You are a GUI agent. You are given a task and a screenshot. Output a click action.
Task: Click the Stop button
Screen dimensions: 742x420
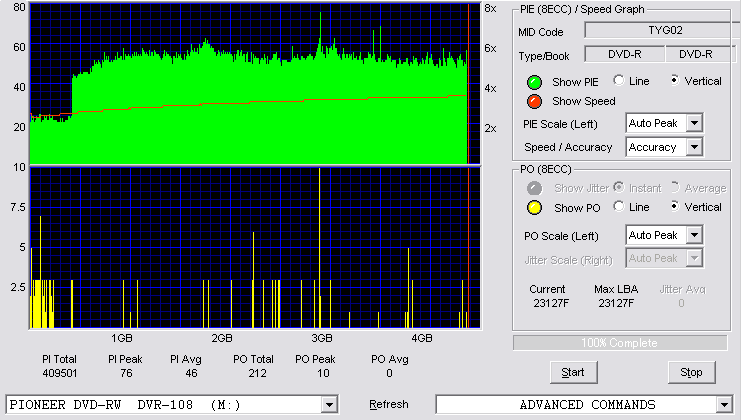(x=691, y=373)
